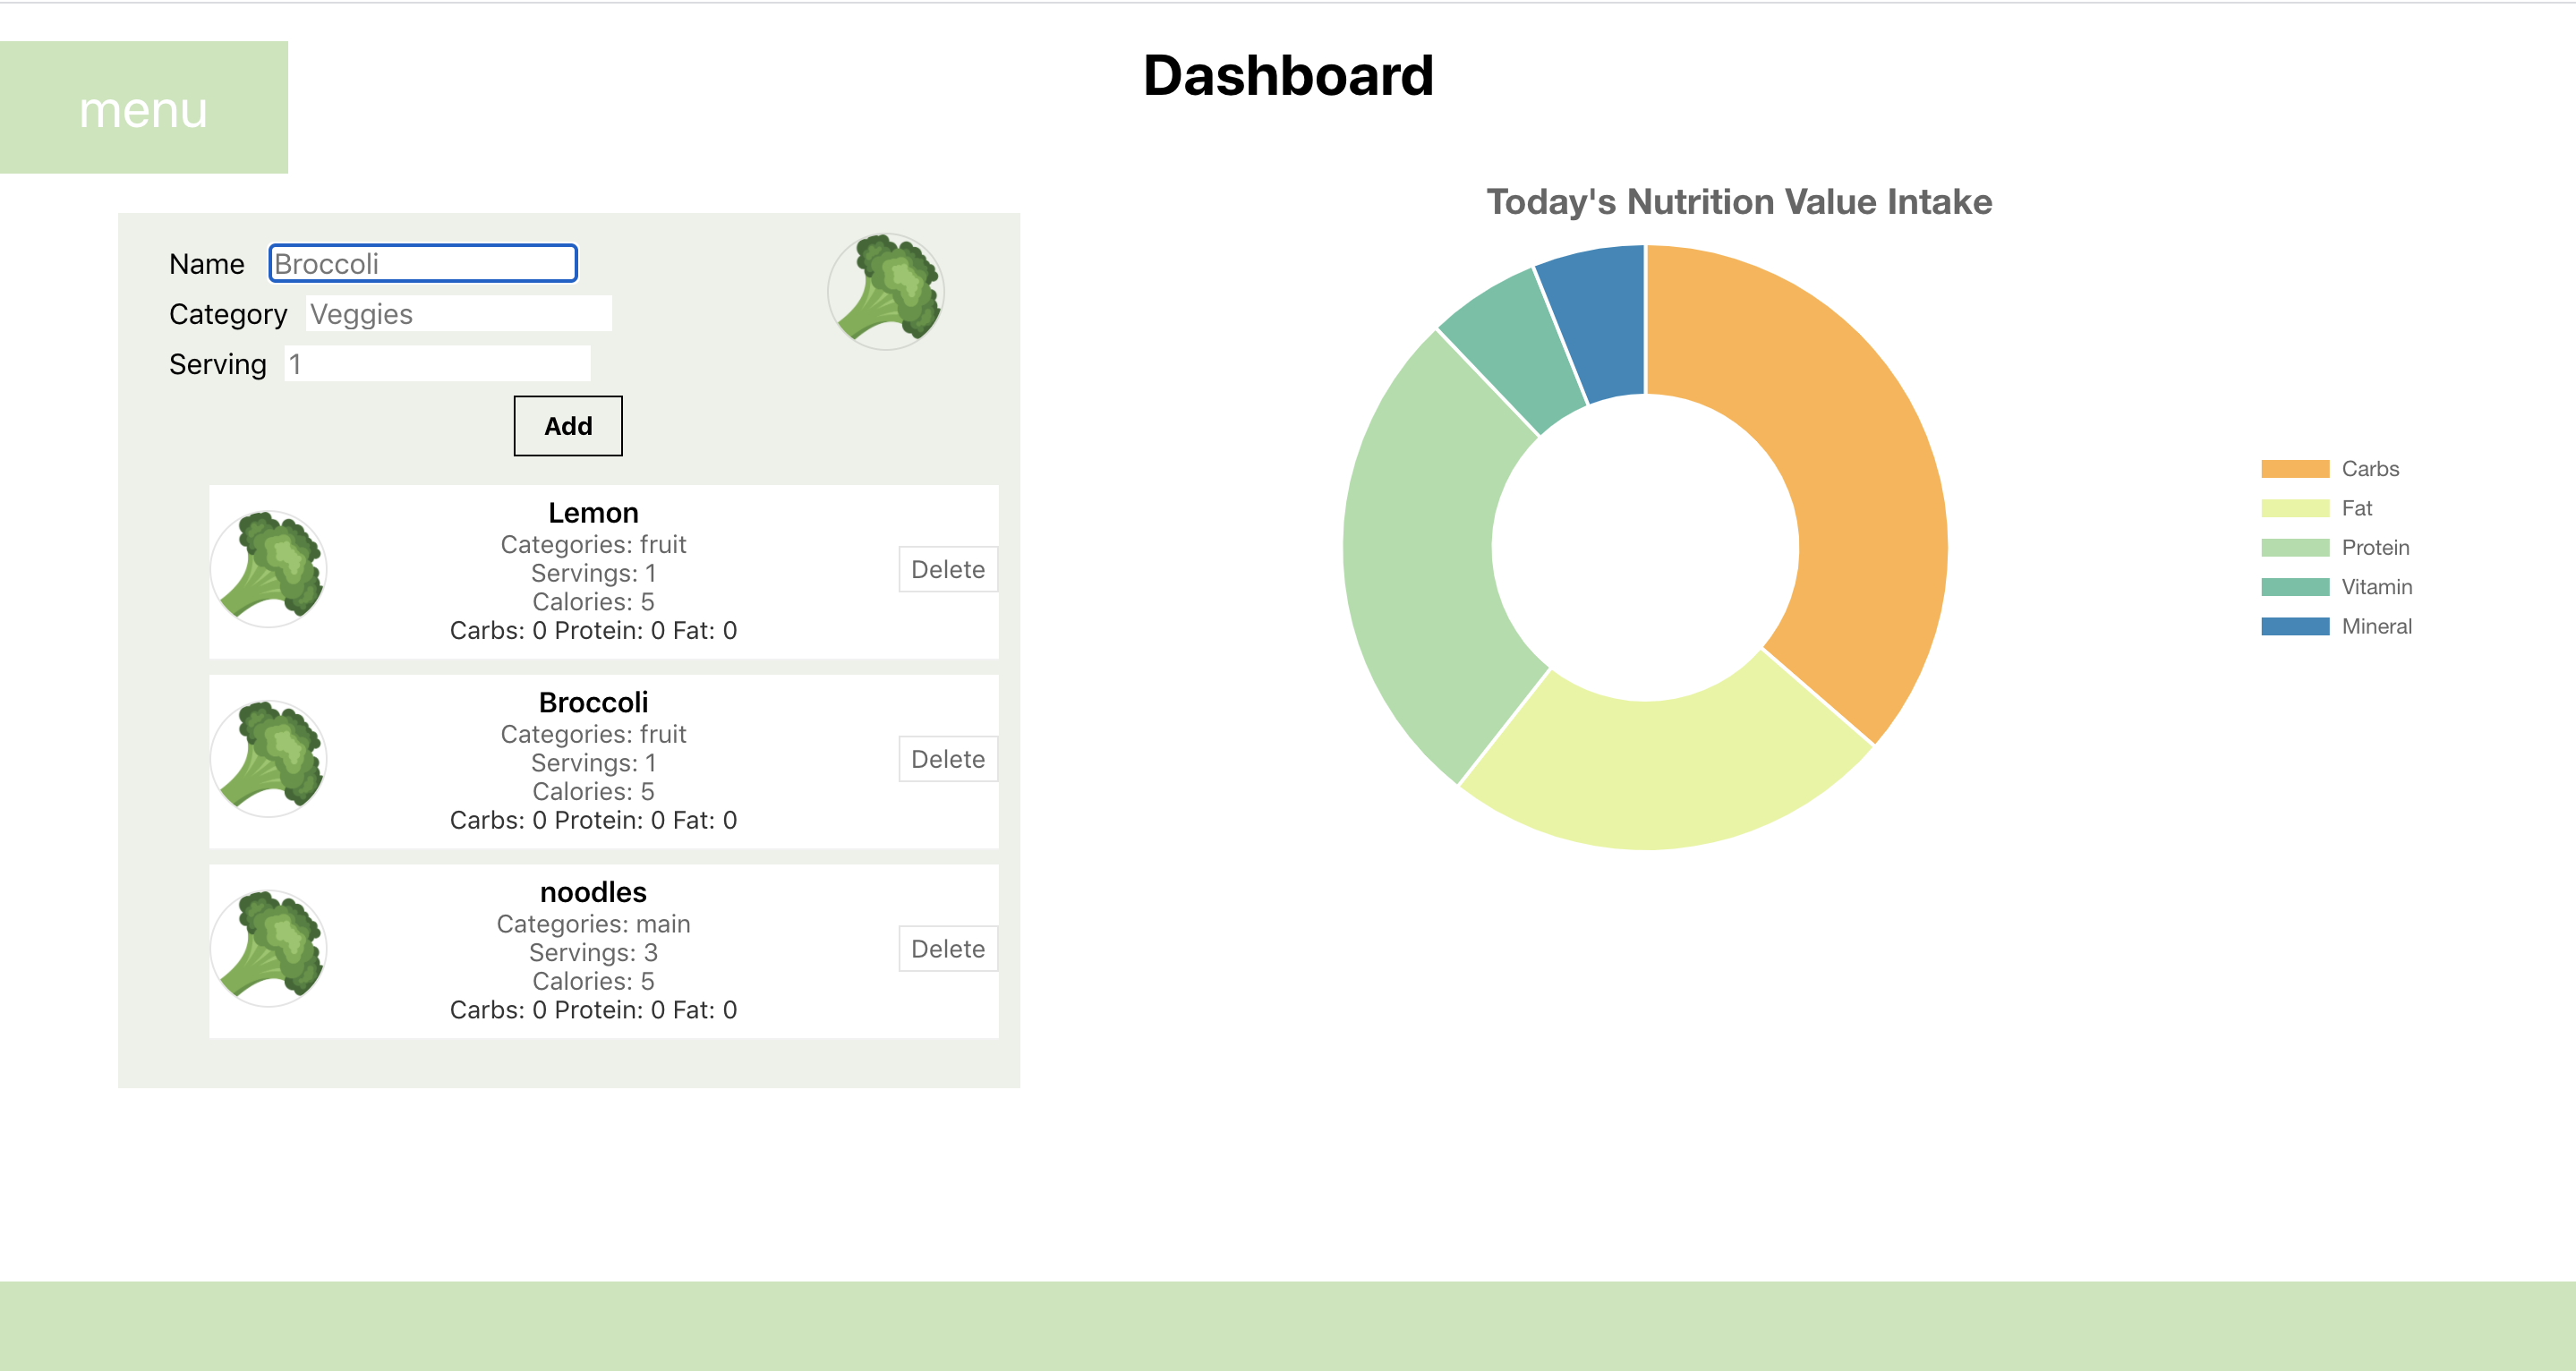The height and width of the screenshot is (1371, 2576).
Task: Open the green menu button
Action: 144,108
